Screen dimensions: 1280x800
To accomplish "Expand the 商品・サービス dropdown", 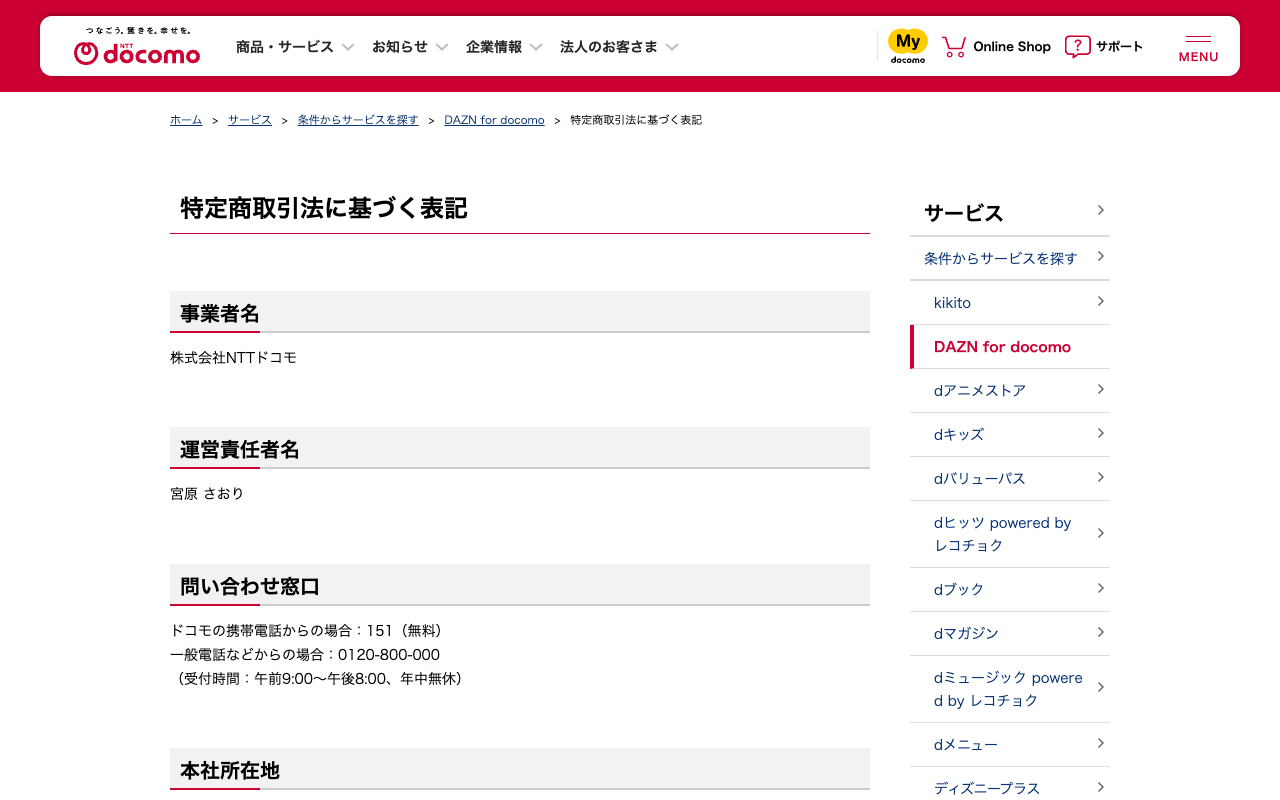I will click(x=296, y=47).
